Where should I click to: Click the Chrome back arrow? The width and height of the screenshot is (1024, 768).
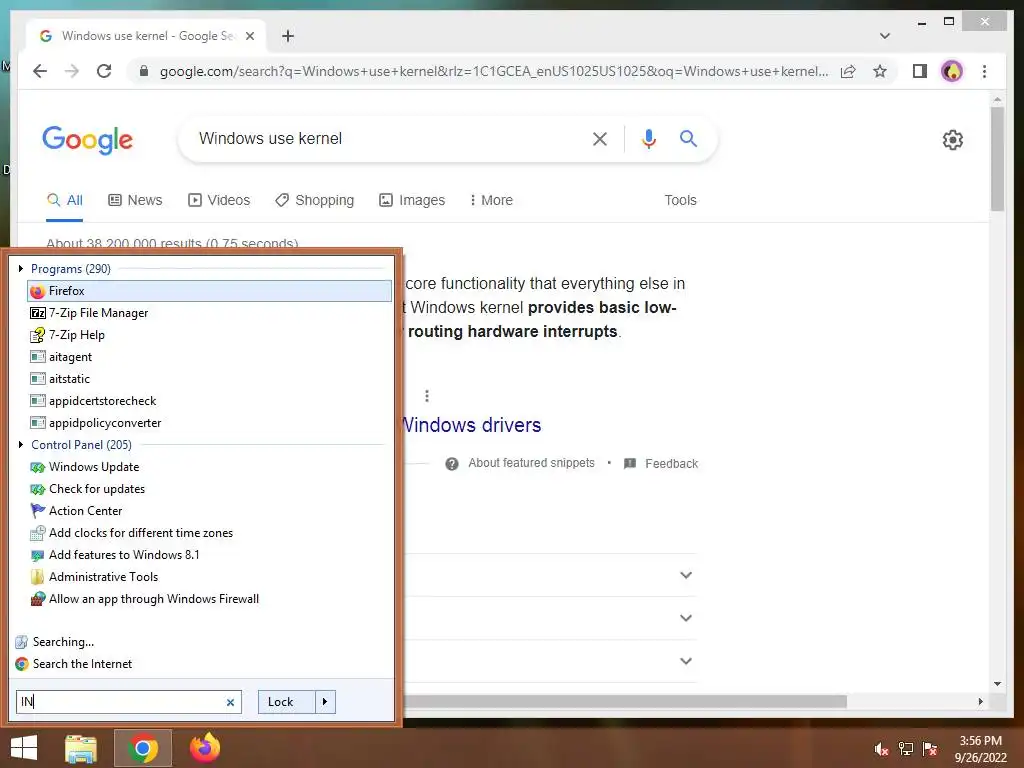point(40,71)
